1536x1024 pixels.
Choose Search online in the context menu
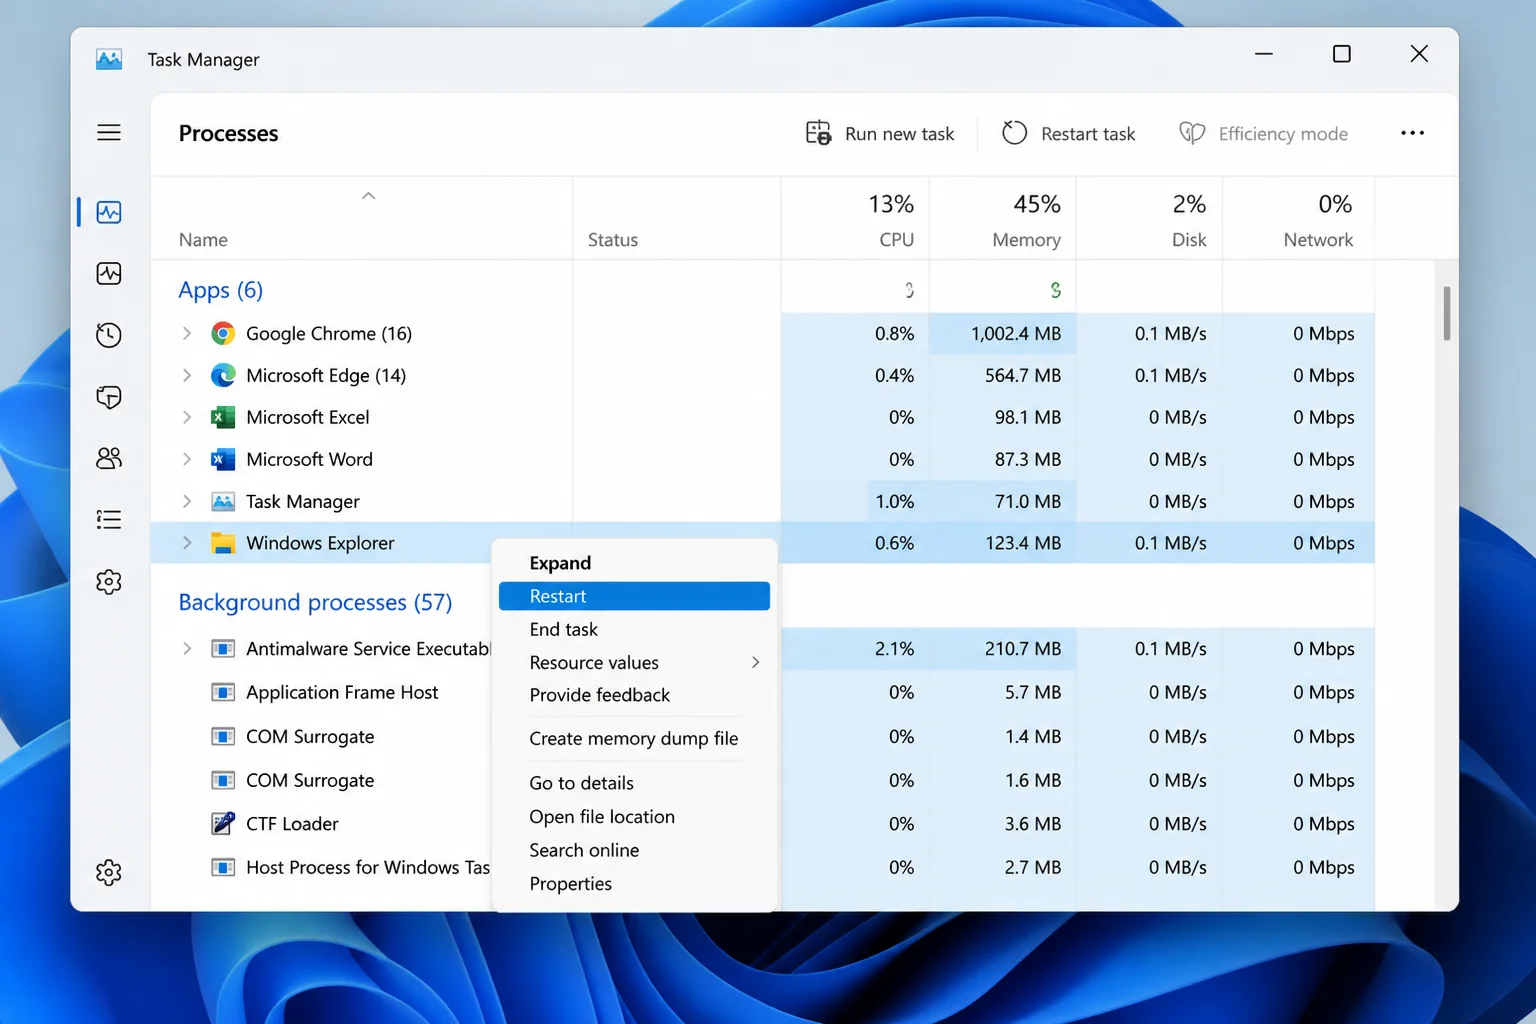pyautogui.click(x=634, y=850)
